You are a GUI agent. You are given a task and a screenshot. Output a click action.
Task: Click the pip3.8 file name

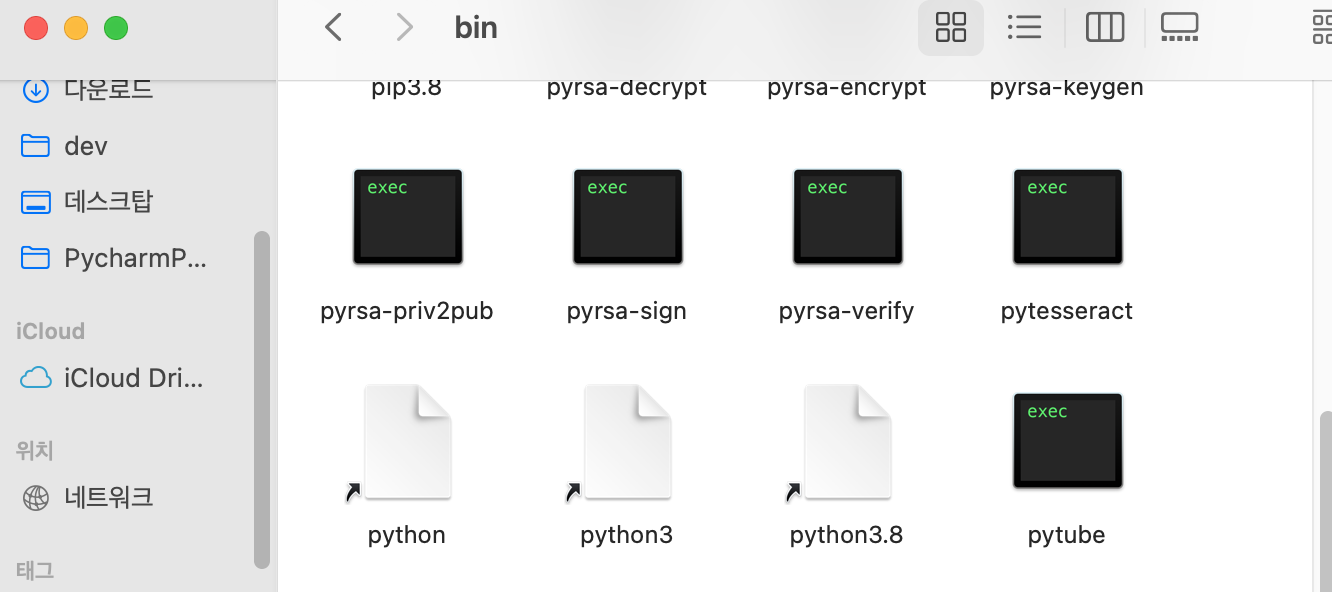click(x=406, y=87)
